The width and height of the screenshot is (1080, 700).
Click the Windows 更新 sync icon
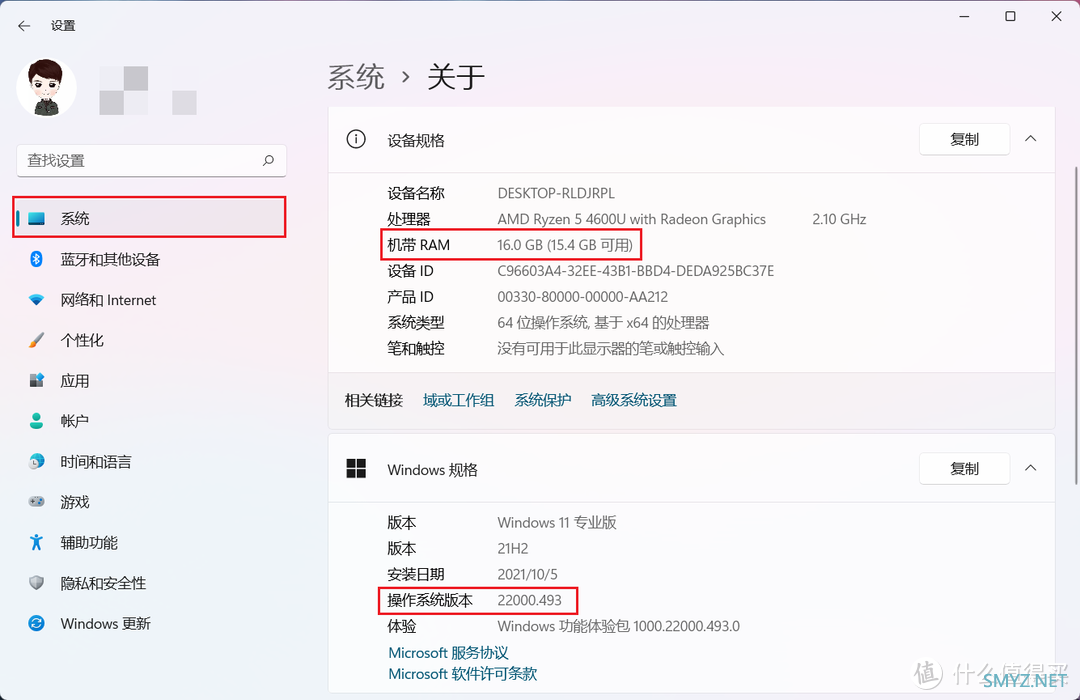37,624
